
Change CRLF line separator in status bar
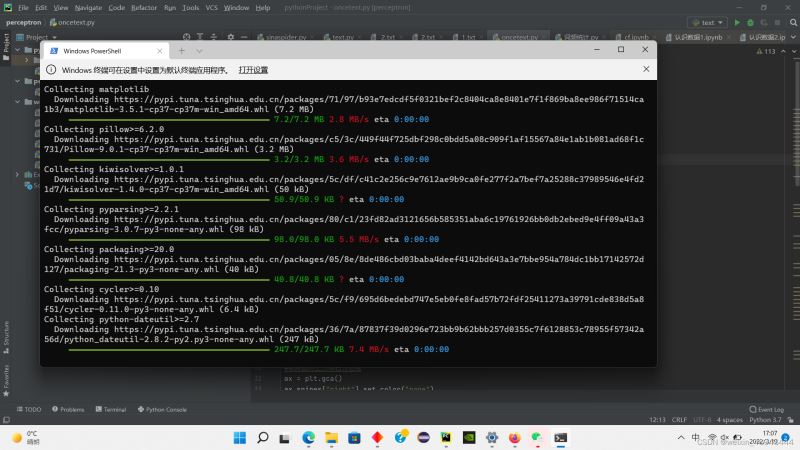point(679,419)
